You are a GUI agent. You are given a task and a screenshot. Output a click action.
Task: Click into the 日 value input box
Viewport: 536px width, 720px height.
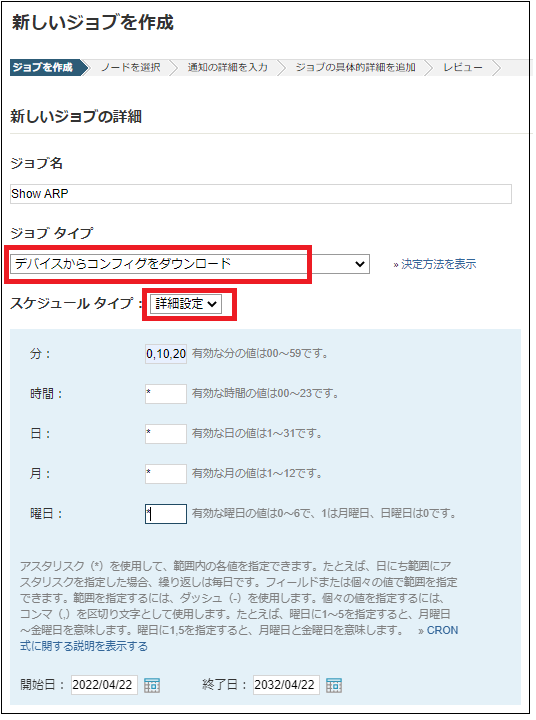coord(166,434)
